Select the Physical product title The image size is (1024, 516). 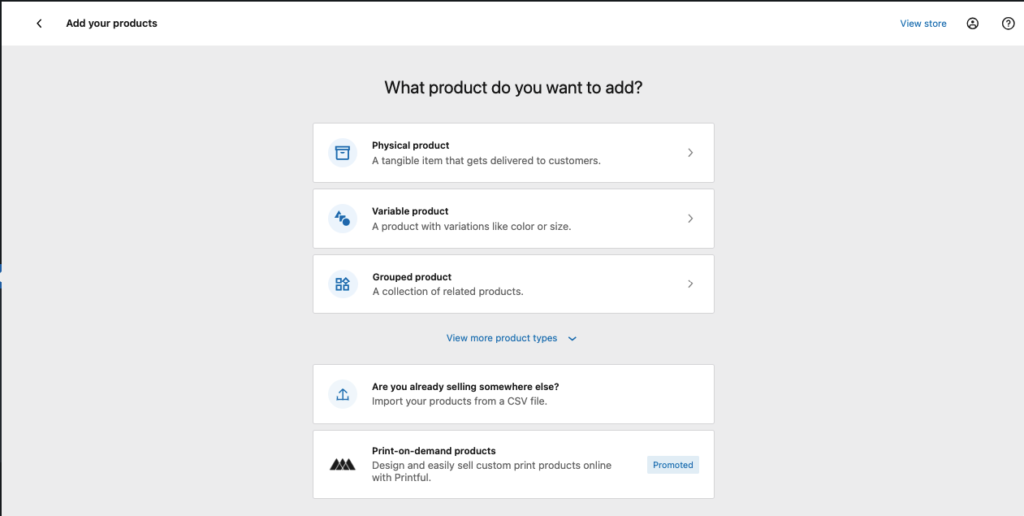pyautogui.click(x=410, y=146)
